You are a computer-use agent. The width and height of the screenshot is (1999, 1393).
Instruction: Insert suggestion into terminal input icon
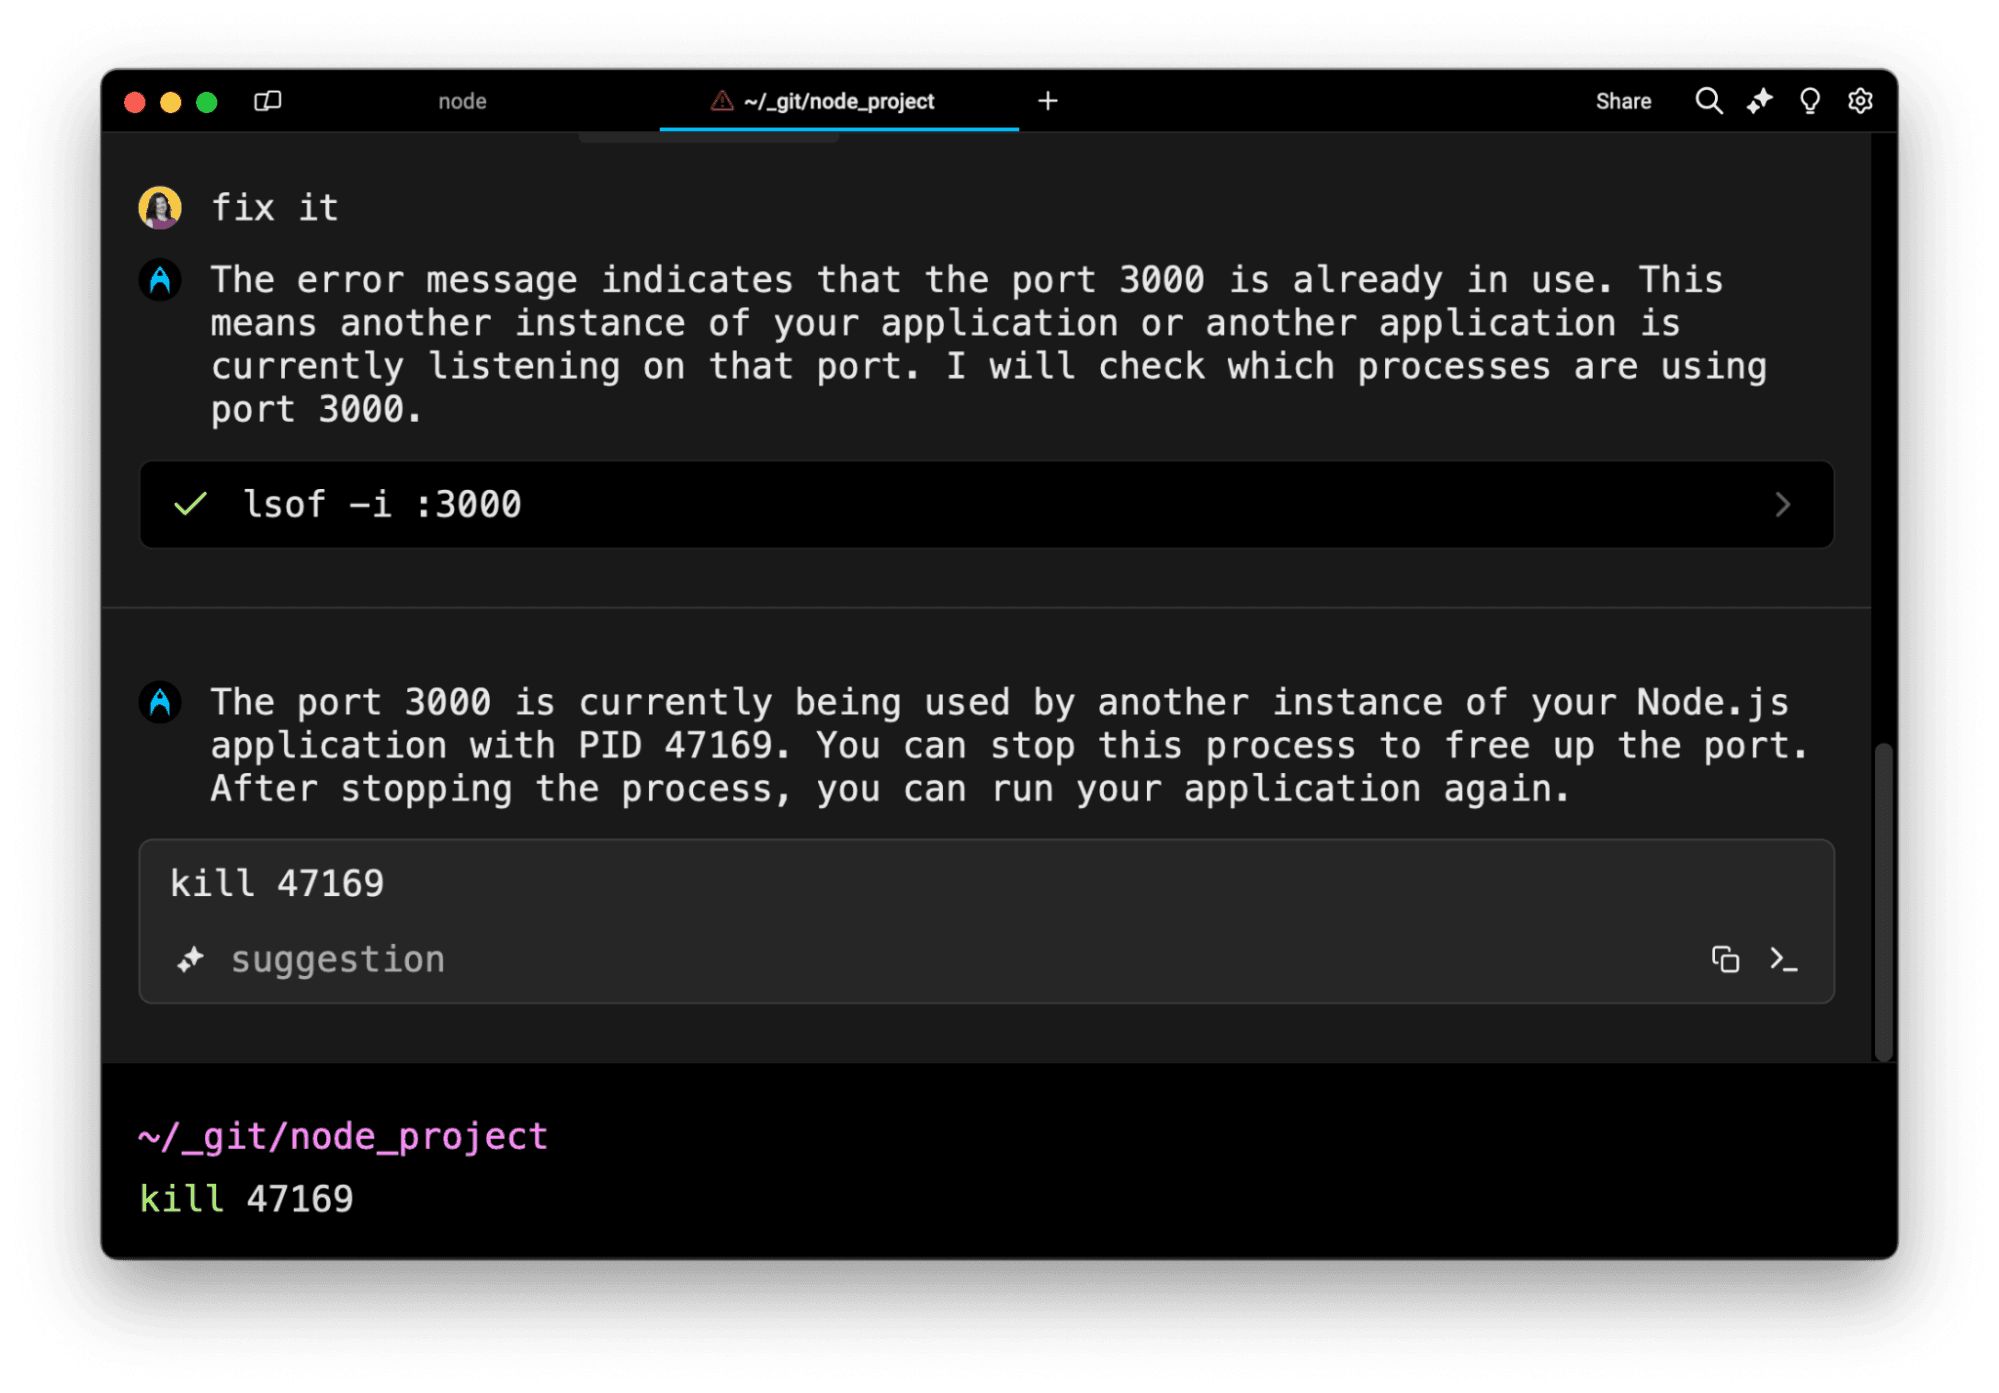coord(1782,960)
